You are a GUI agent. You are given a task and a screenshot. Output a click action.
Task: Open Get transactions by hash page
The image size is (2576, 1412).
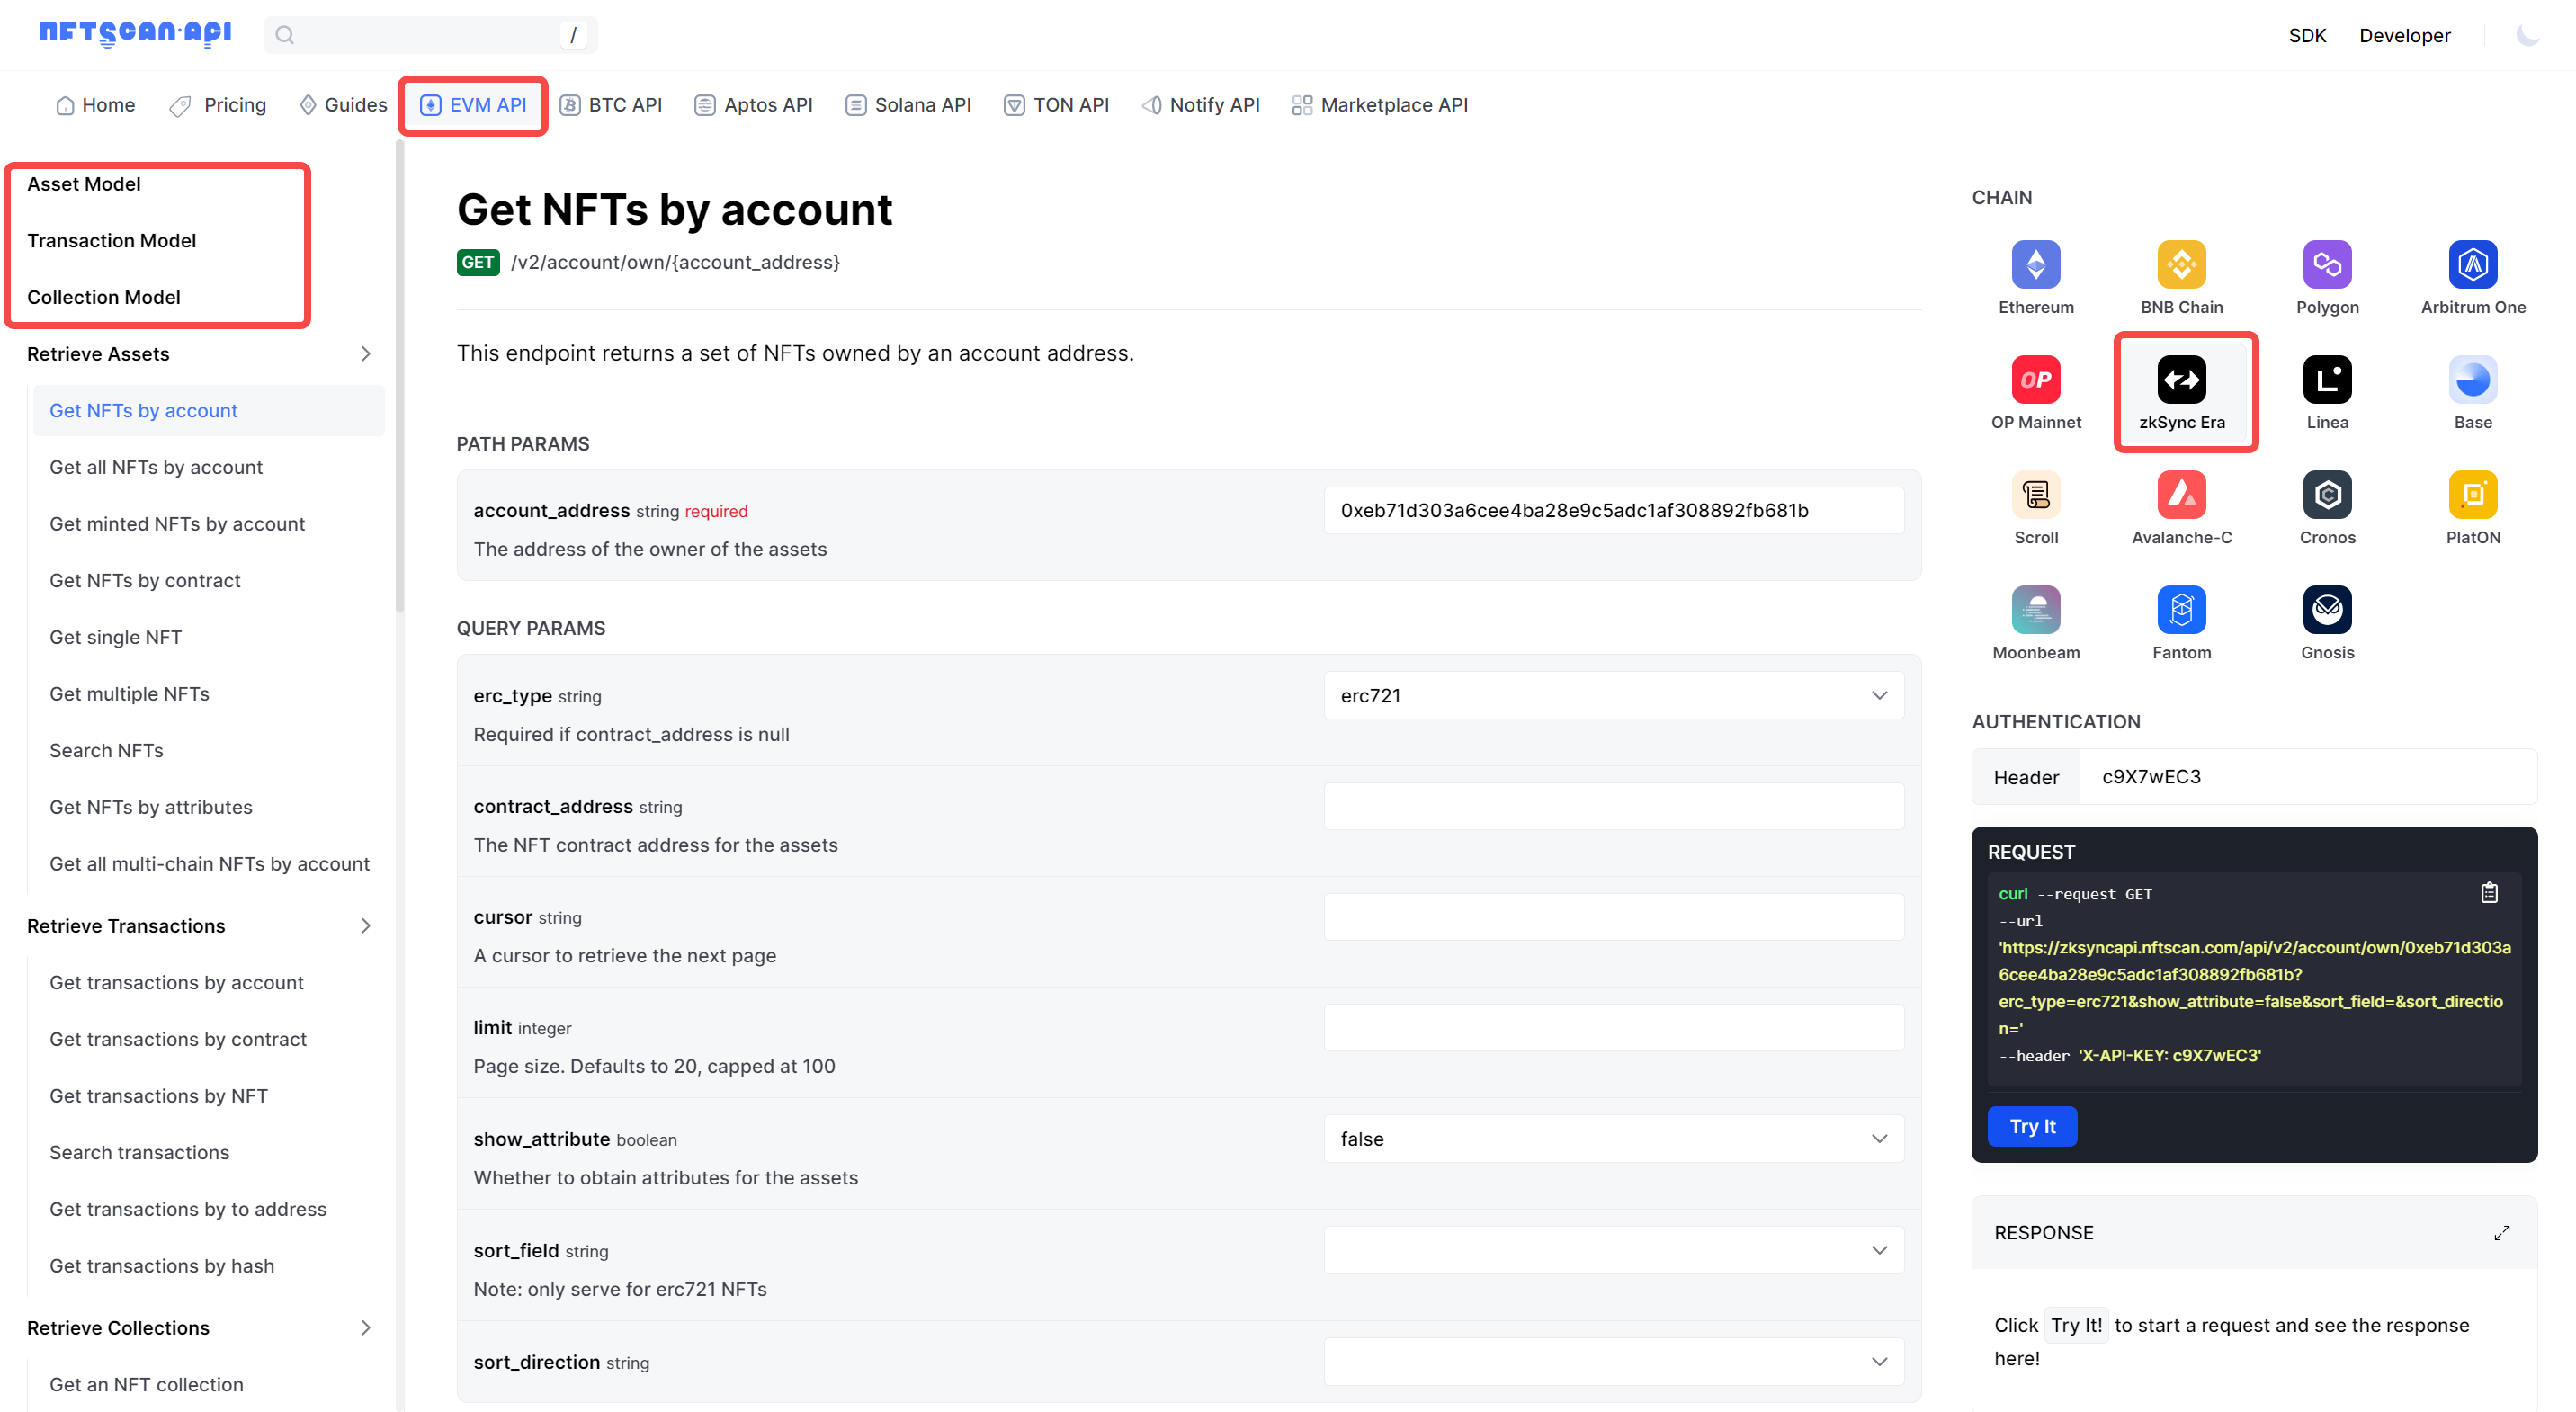pyautogui.click(x=162, y=1265)
